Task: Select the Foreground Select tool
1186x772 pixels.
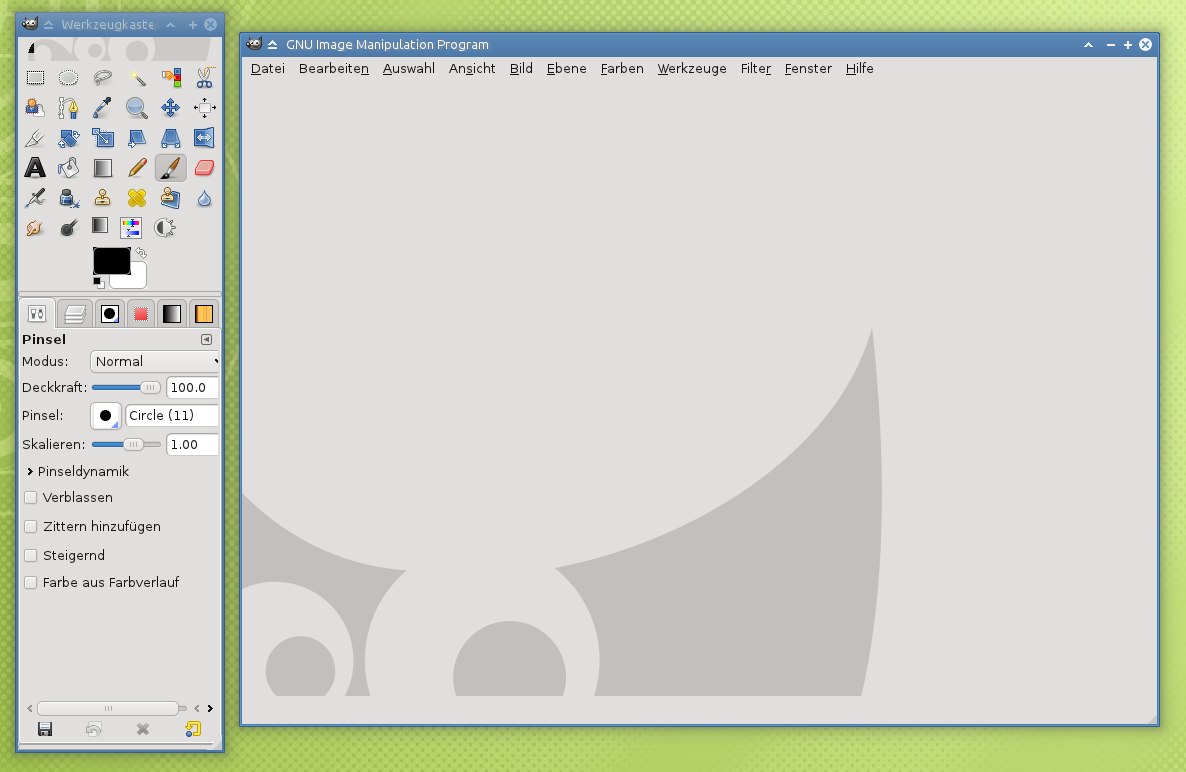Action: (35, 107)
